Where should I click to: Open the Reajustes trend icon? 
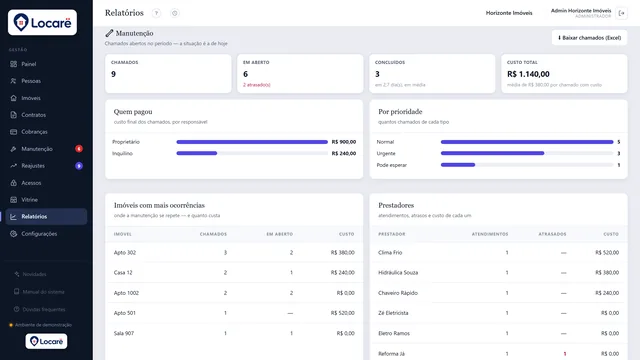pos(13,166)
